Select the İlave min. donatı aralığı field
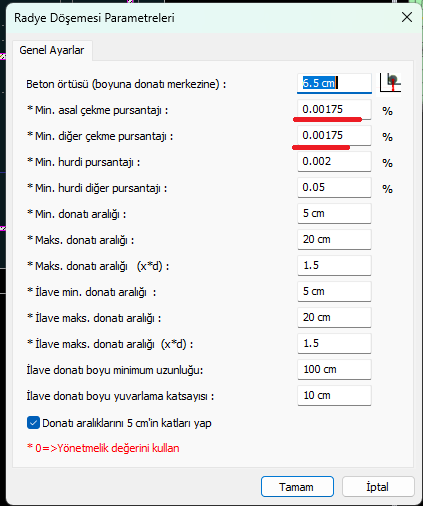 (x=334, y=291)
